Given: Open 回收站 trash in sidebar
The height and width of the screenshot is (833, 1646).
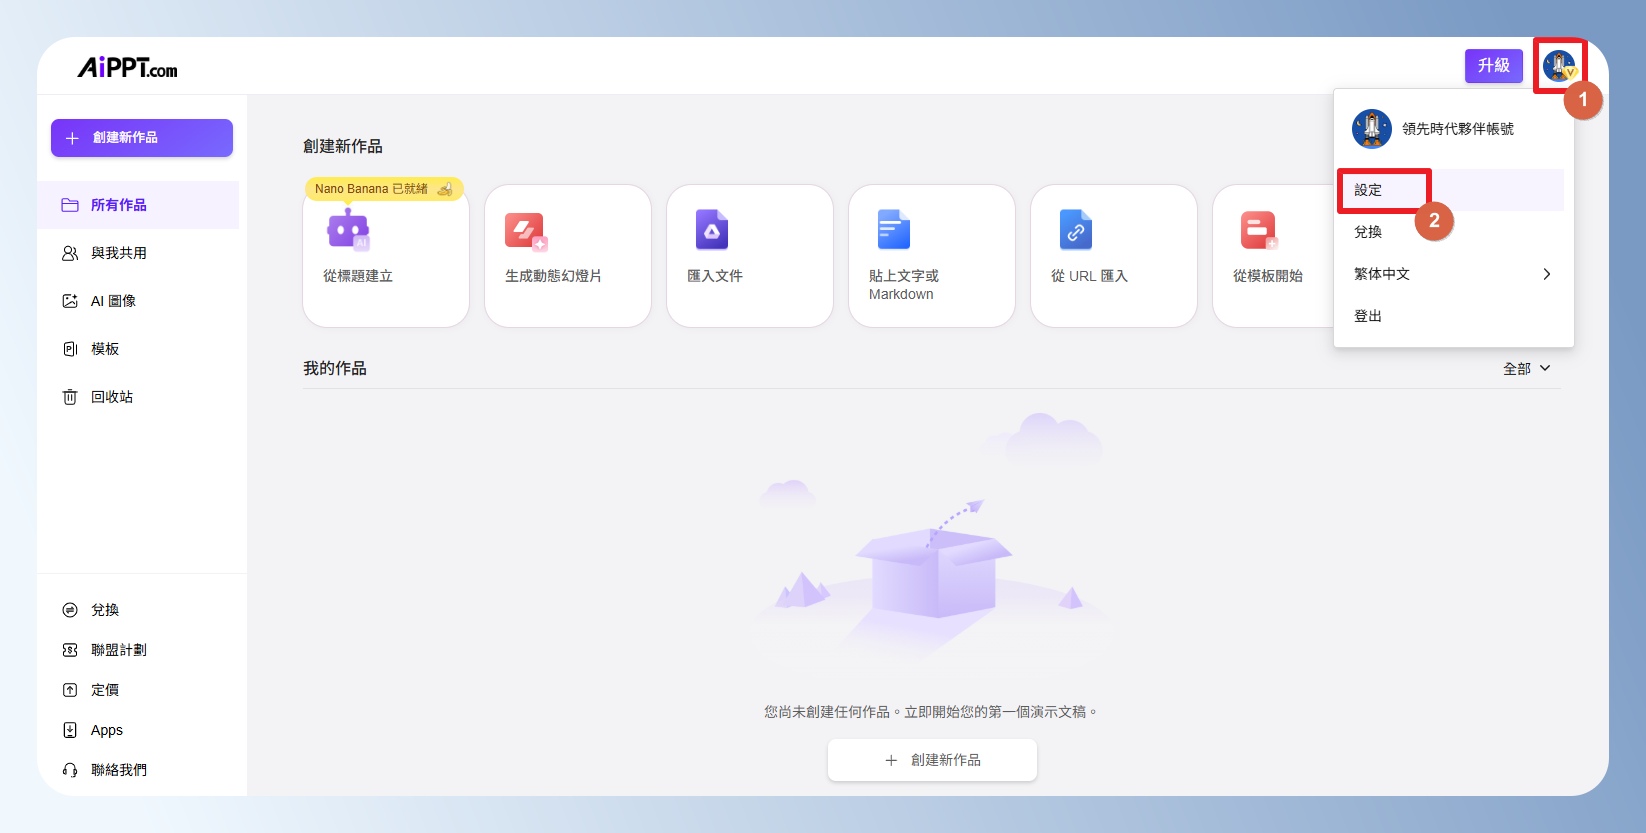Looking at the screenshot, I should coord(111,397).
